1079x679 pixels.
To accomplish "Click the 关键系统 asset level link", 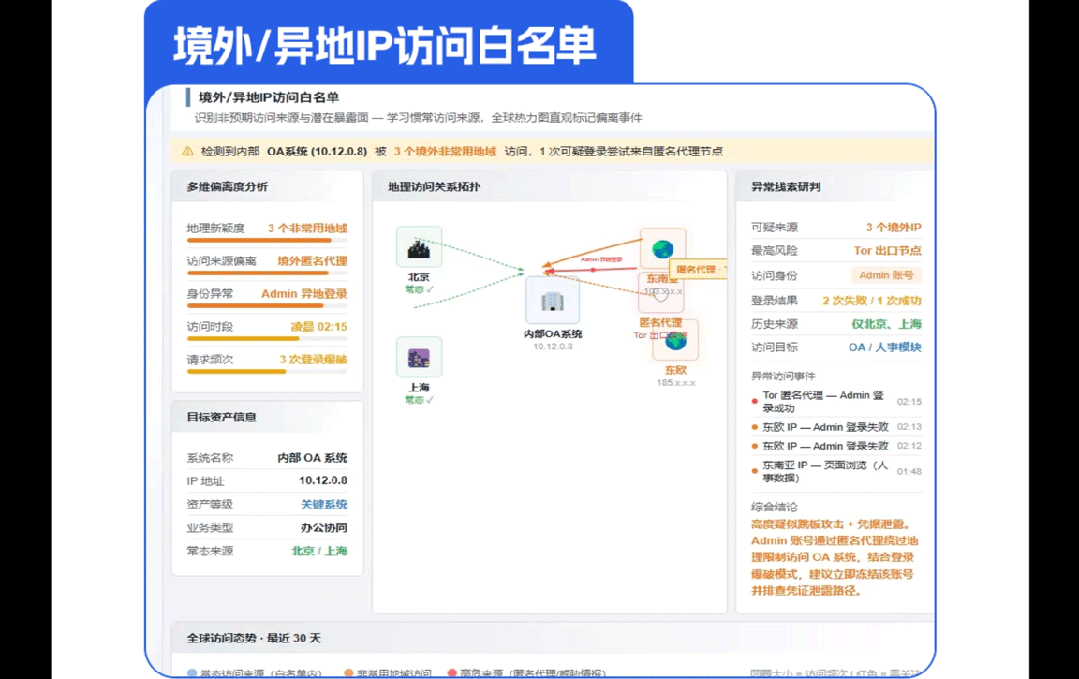I will point(324,504).
